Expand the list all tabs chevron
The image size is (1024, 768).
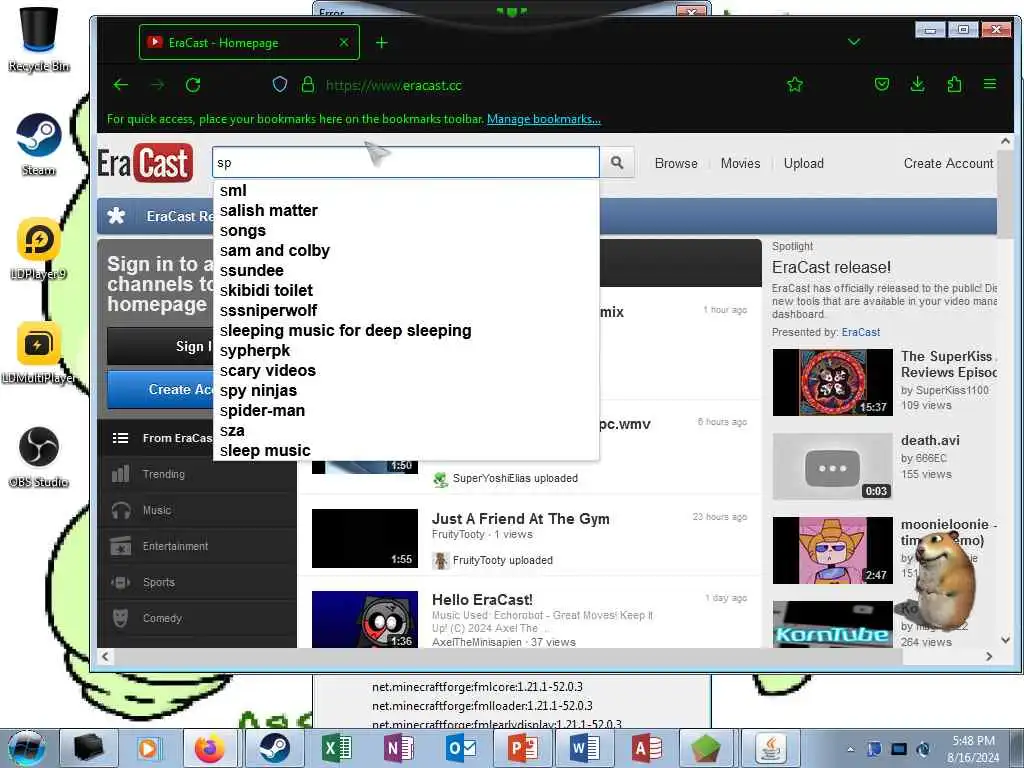coord(854,42)
